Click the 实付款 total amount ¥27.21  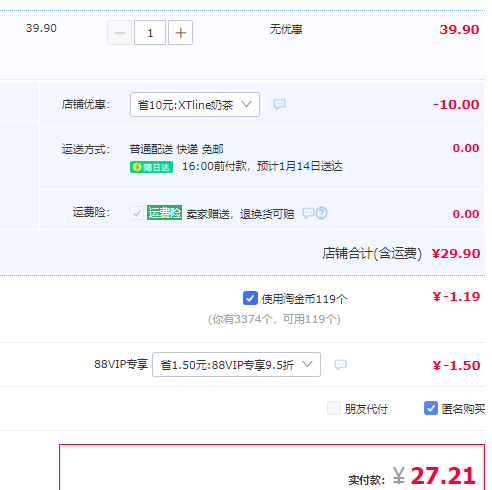coord(434,476)
